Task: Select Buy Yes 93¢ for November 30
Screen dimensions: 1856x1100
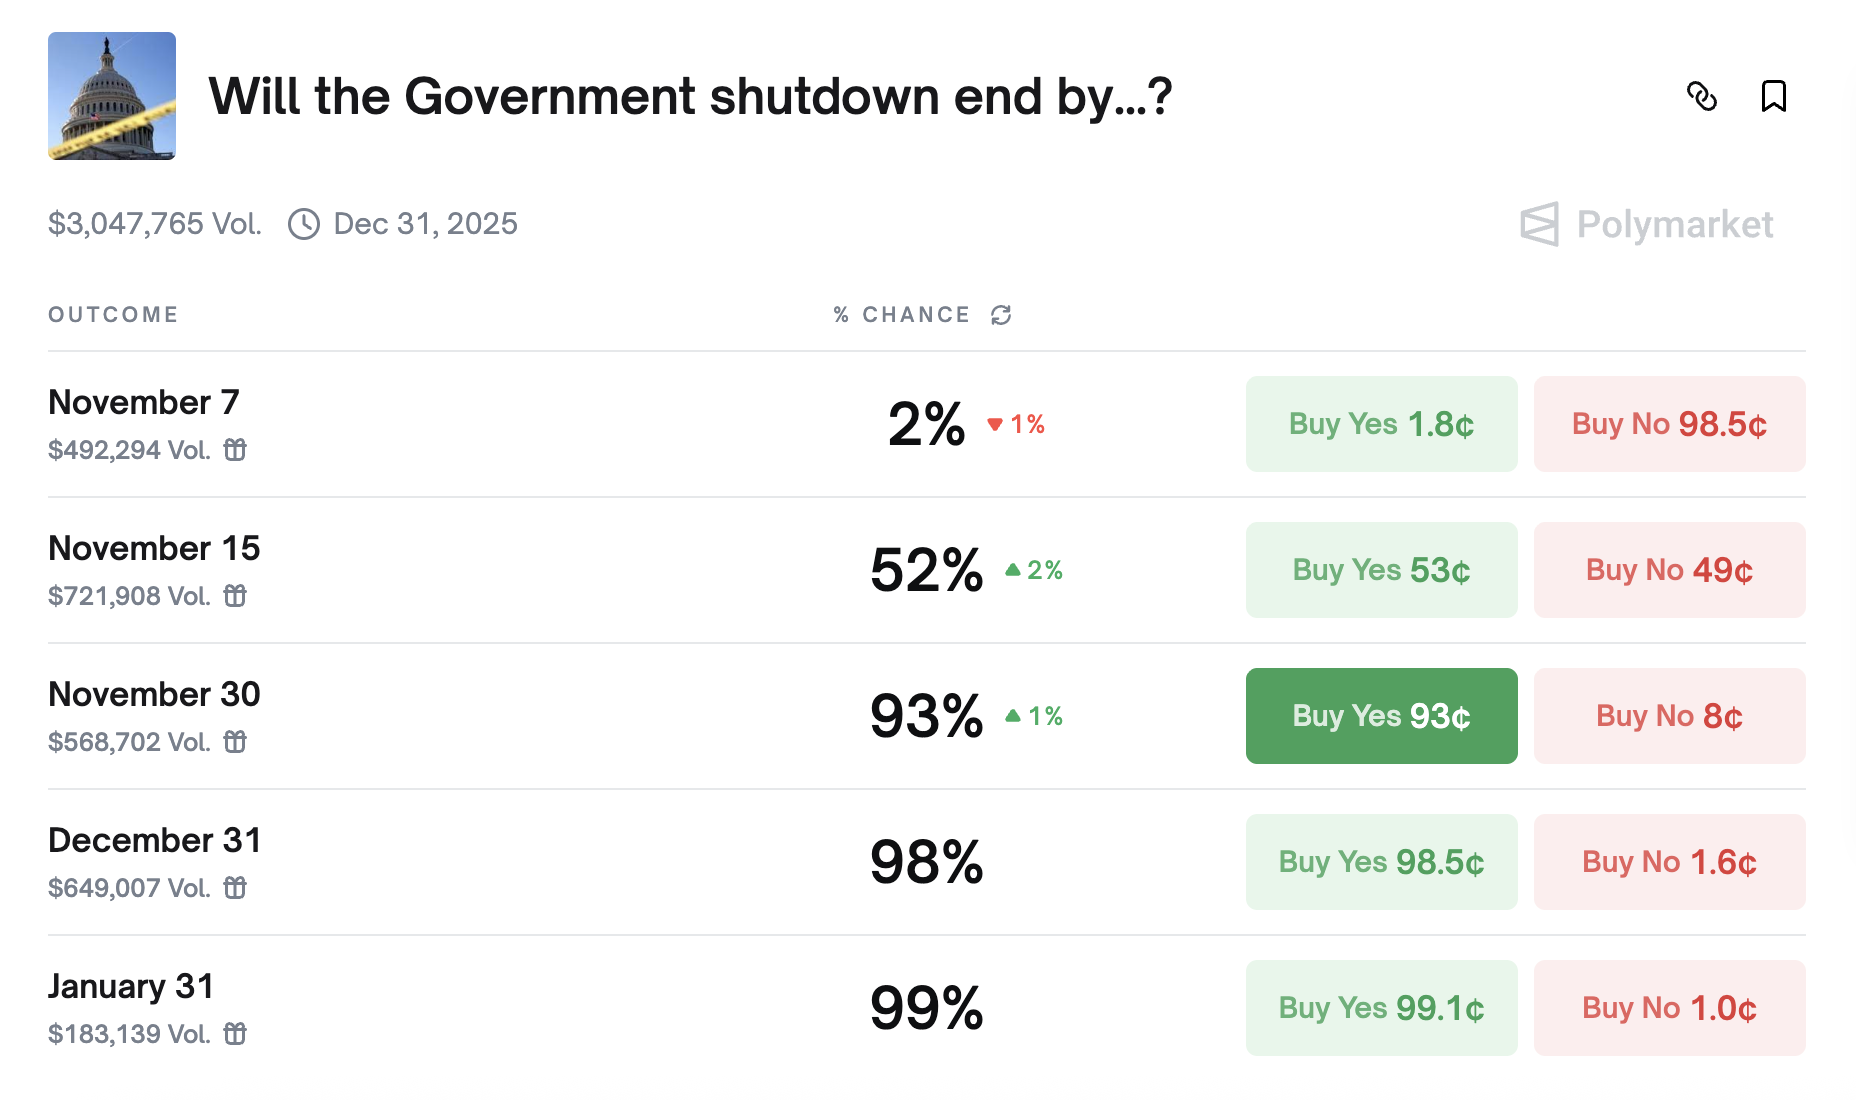Action: [x=1381, y=716]
